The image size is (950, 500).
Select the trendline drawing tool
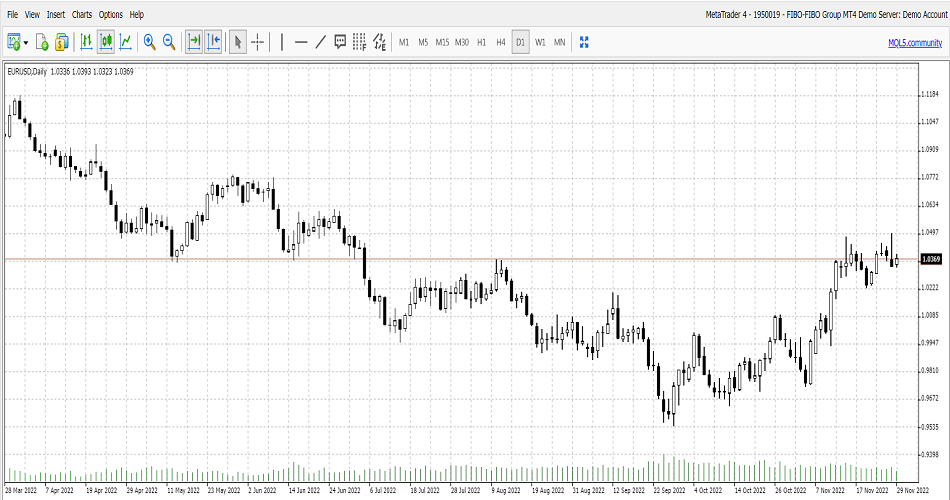(x=320, y=42)
